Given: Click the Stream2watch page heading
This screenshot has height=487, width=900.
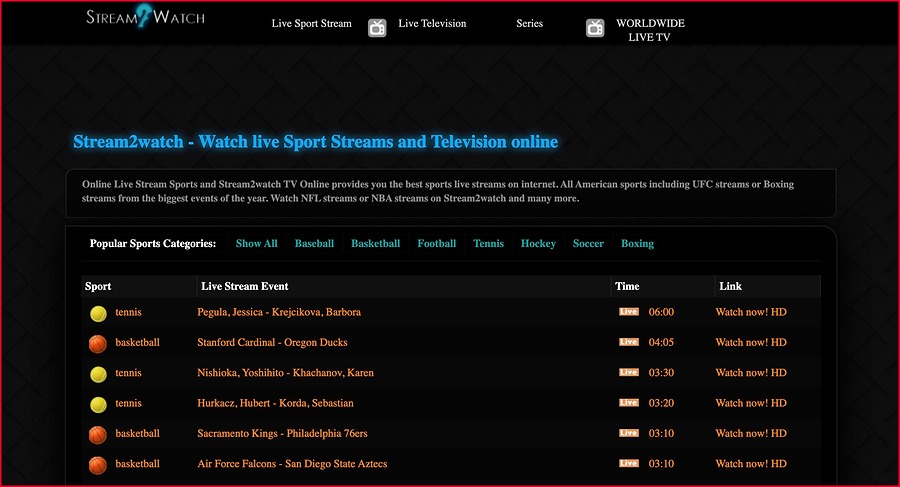Looking at the screenshot, I should [315, 142].
